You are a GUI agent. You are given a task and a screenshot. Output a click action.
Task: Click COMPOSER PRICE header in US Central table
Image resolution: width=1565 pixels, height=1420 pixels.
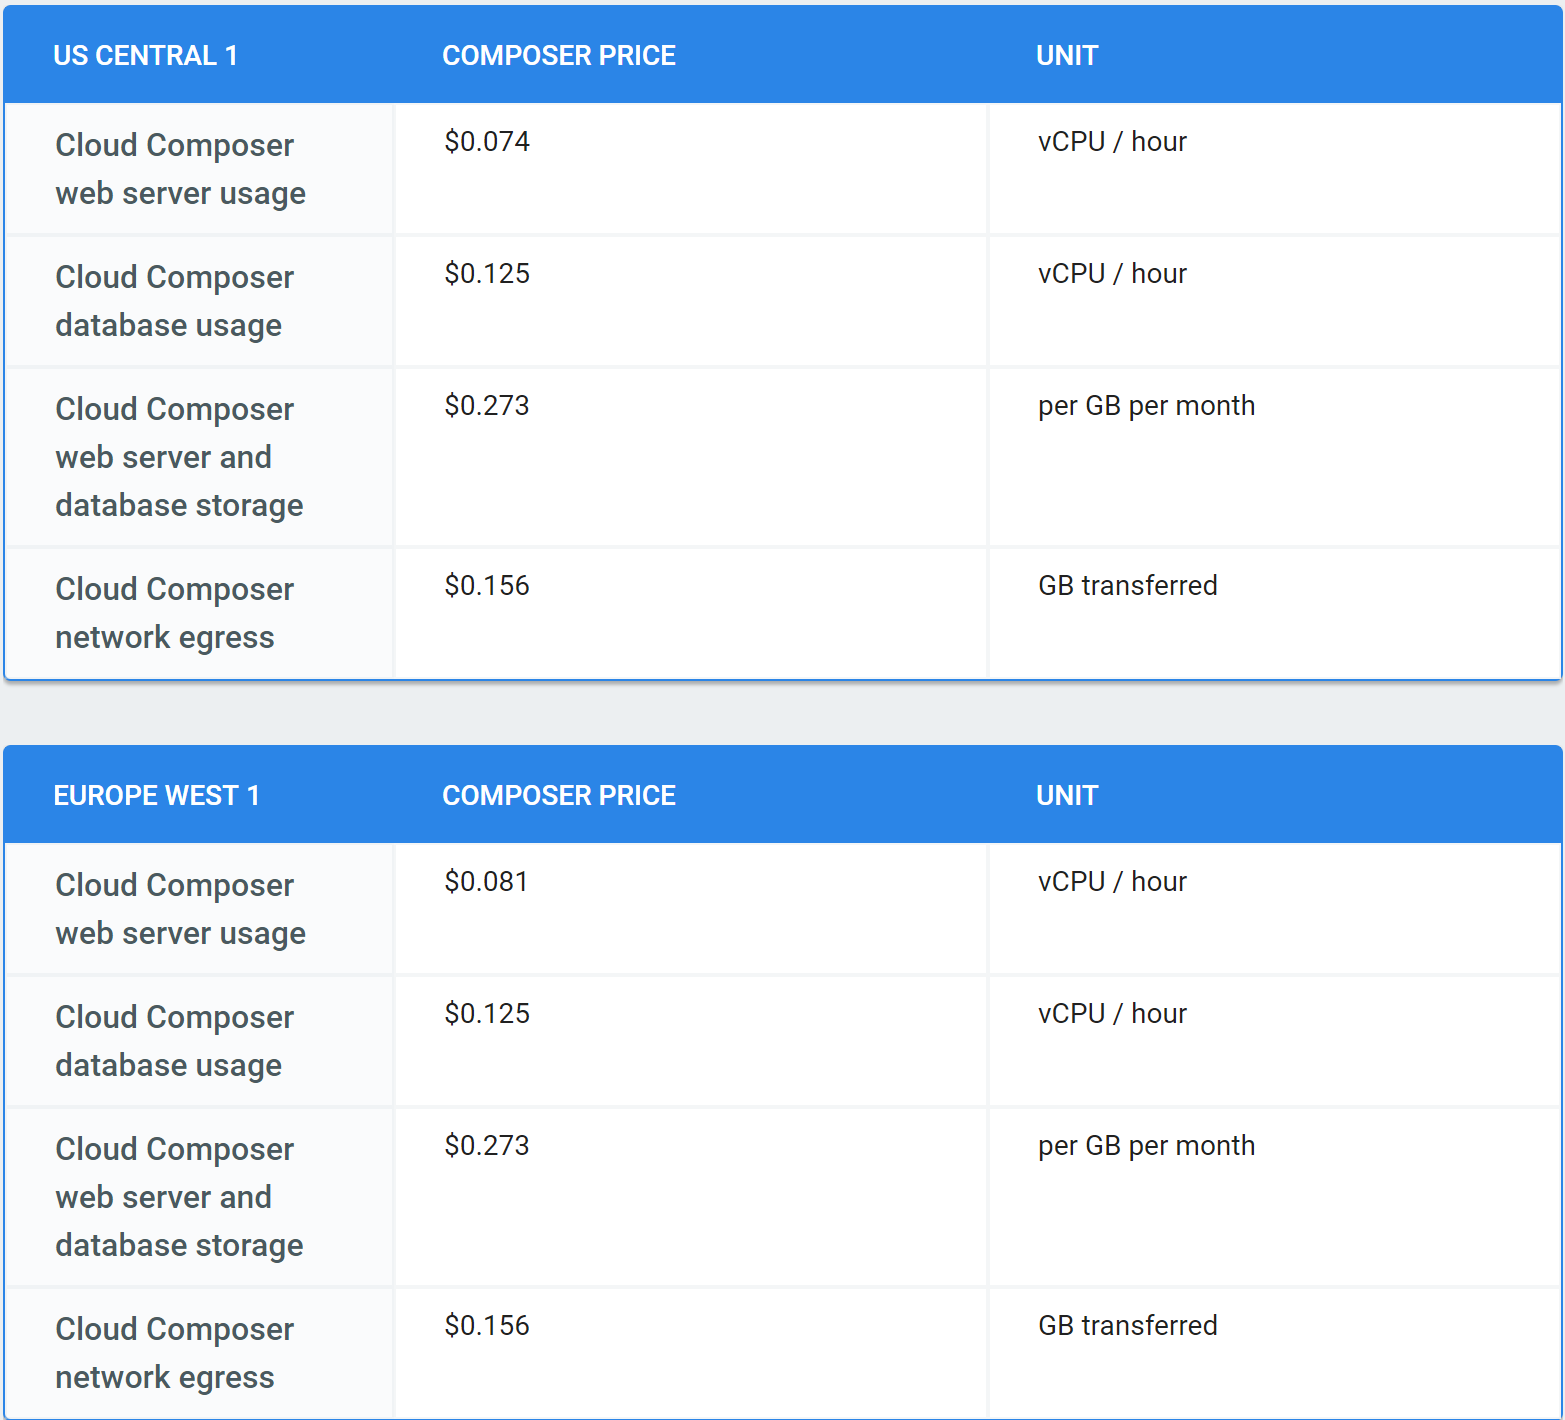click(559, 56)
